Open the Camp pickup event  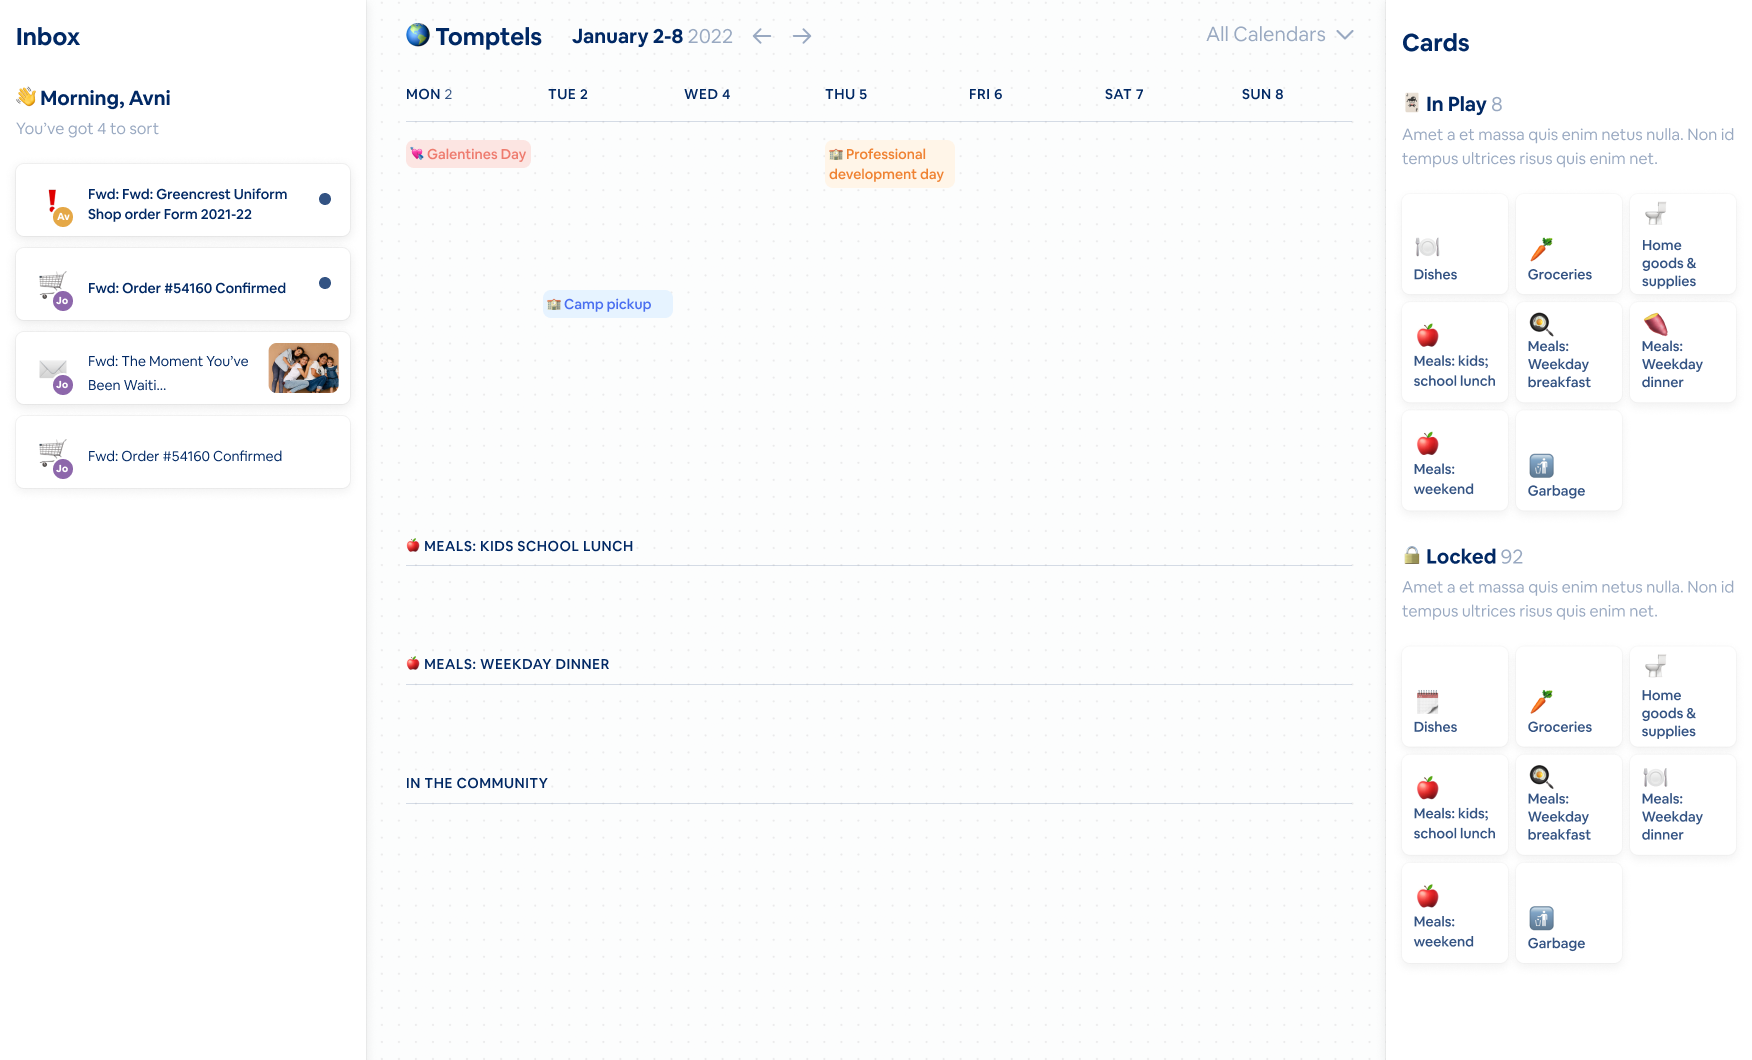tap(607, 304)
